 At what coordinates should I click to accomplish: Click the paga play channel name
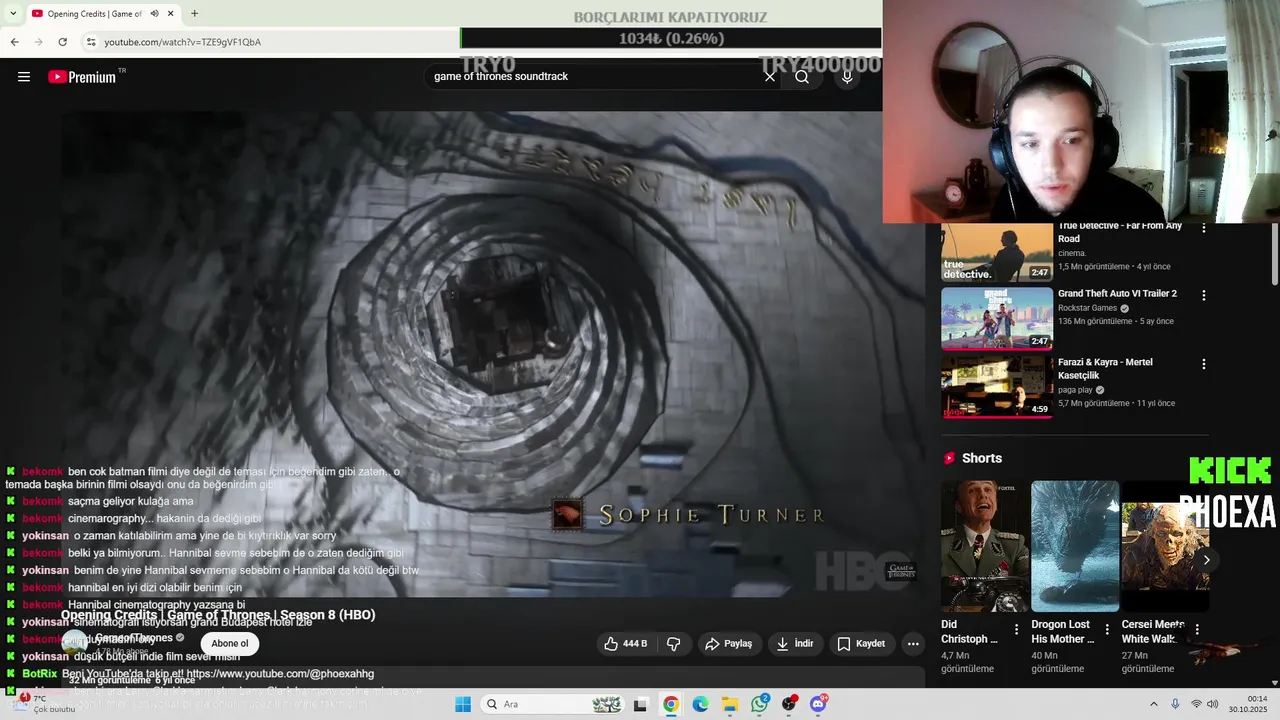click(1075, 390)
